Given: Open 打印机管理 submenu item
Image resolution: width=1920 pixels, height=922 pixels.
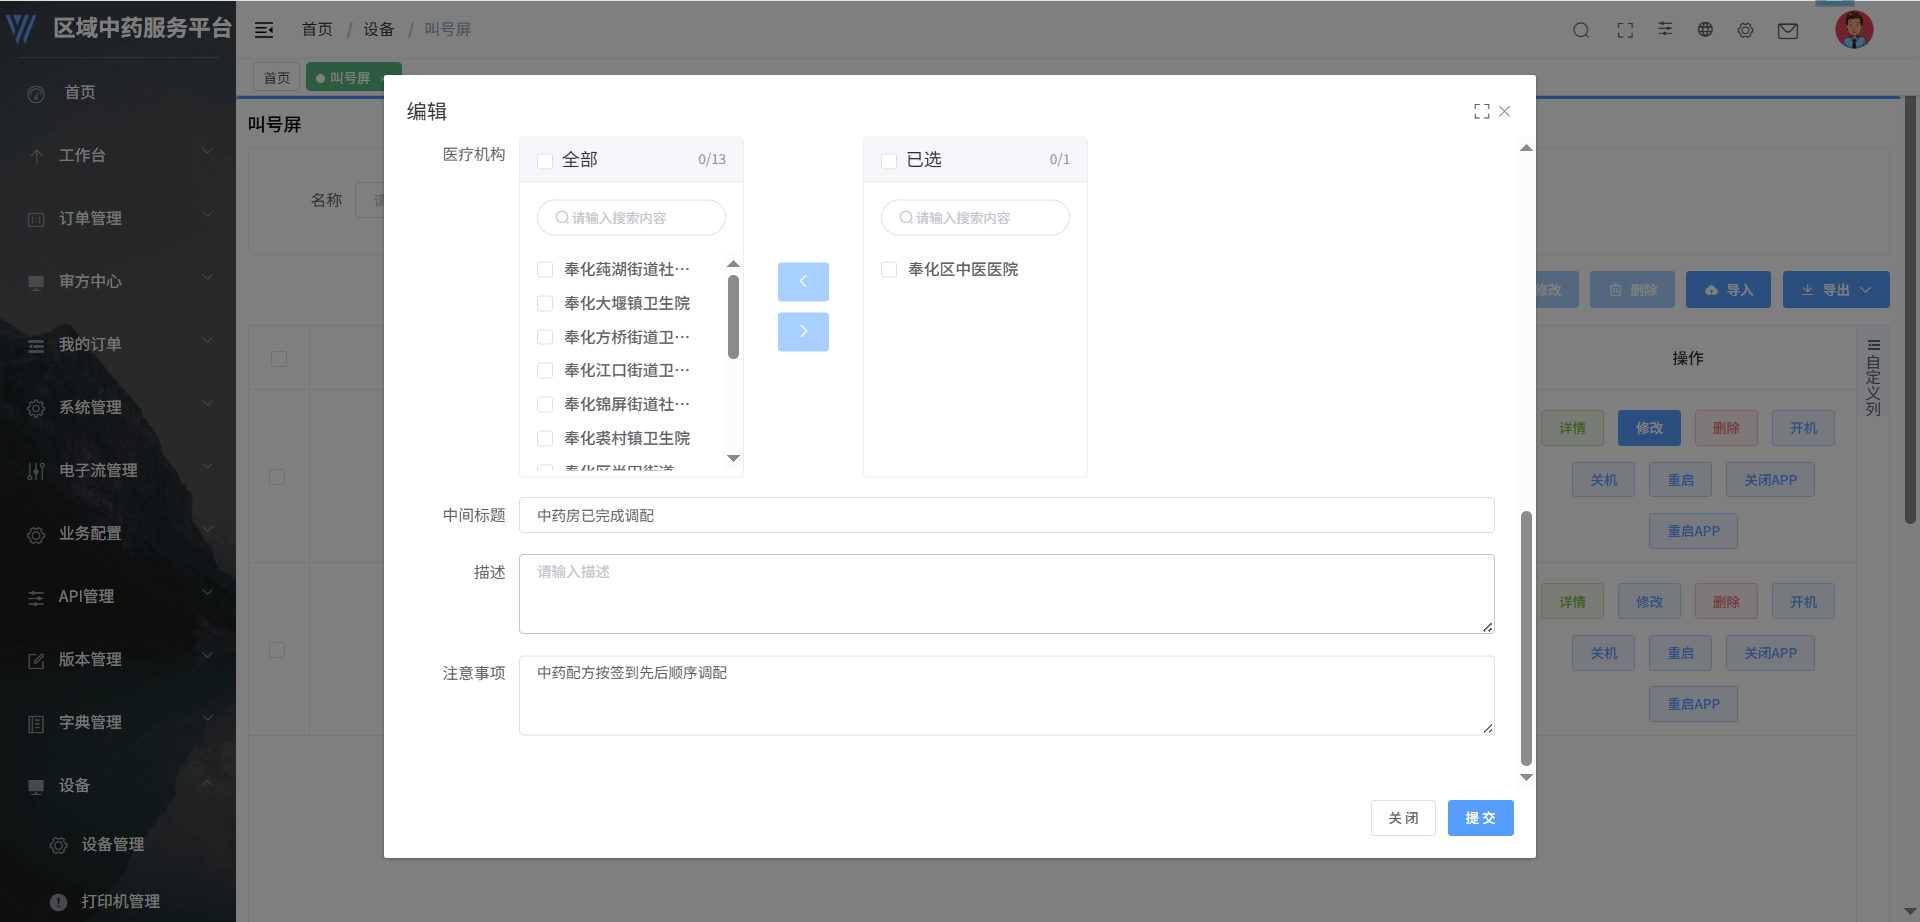Looking at the screenshot, I should 118,901.
